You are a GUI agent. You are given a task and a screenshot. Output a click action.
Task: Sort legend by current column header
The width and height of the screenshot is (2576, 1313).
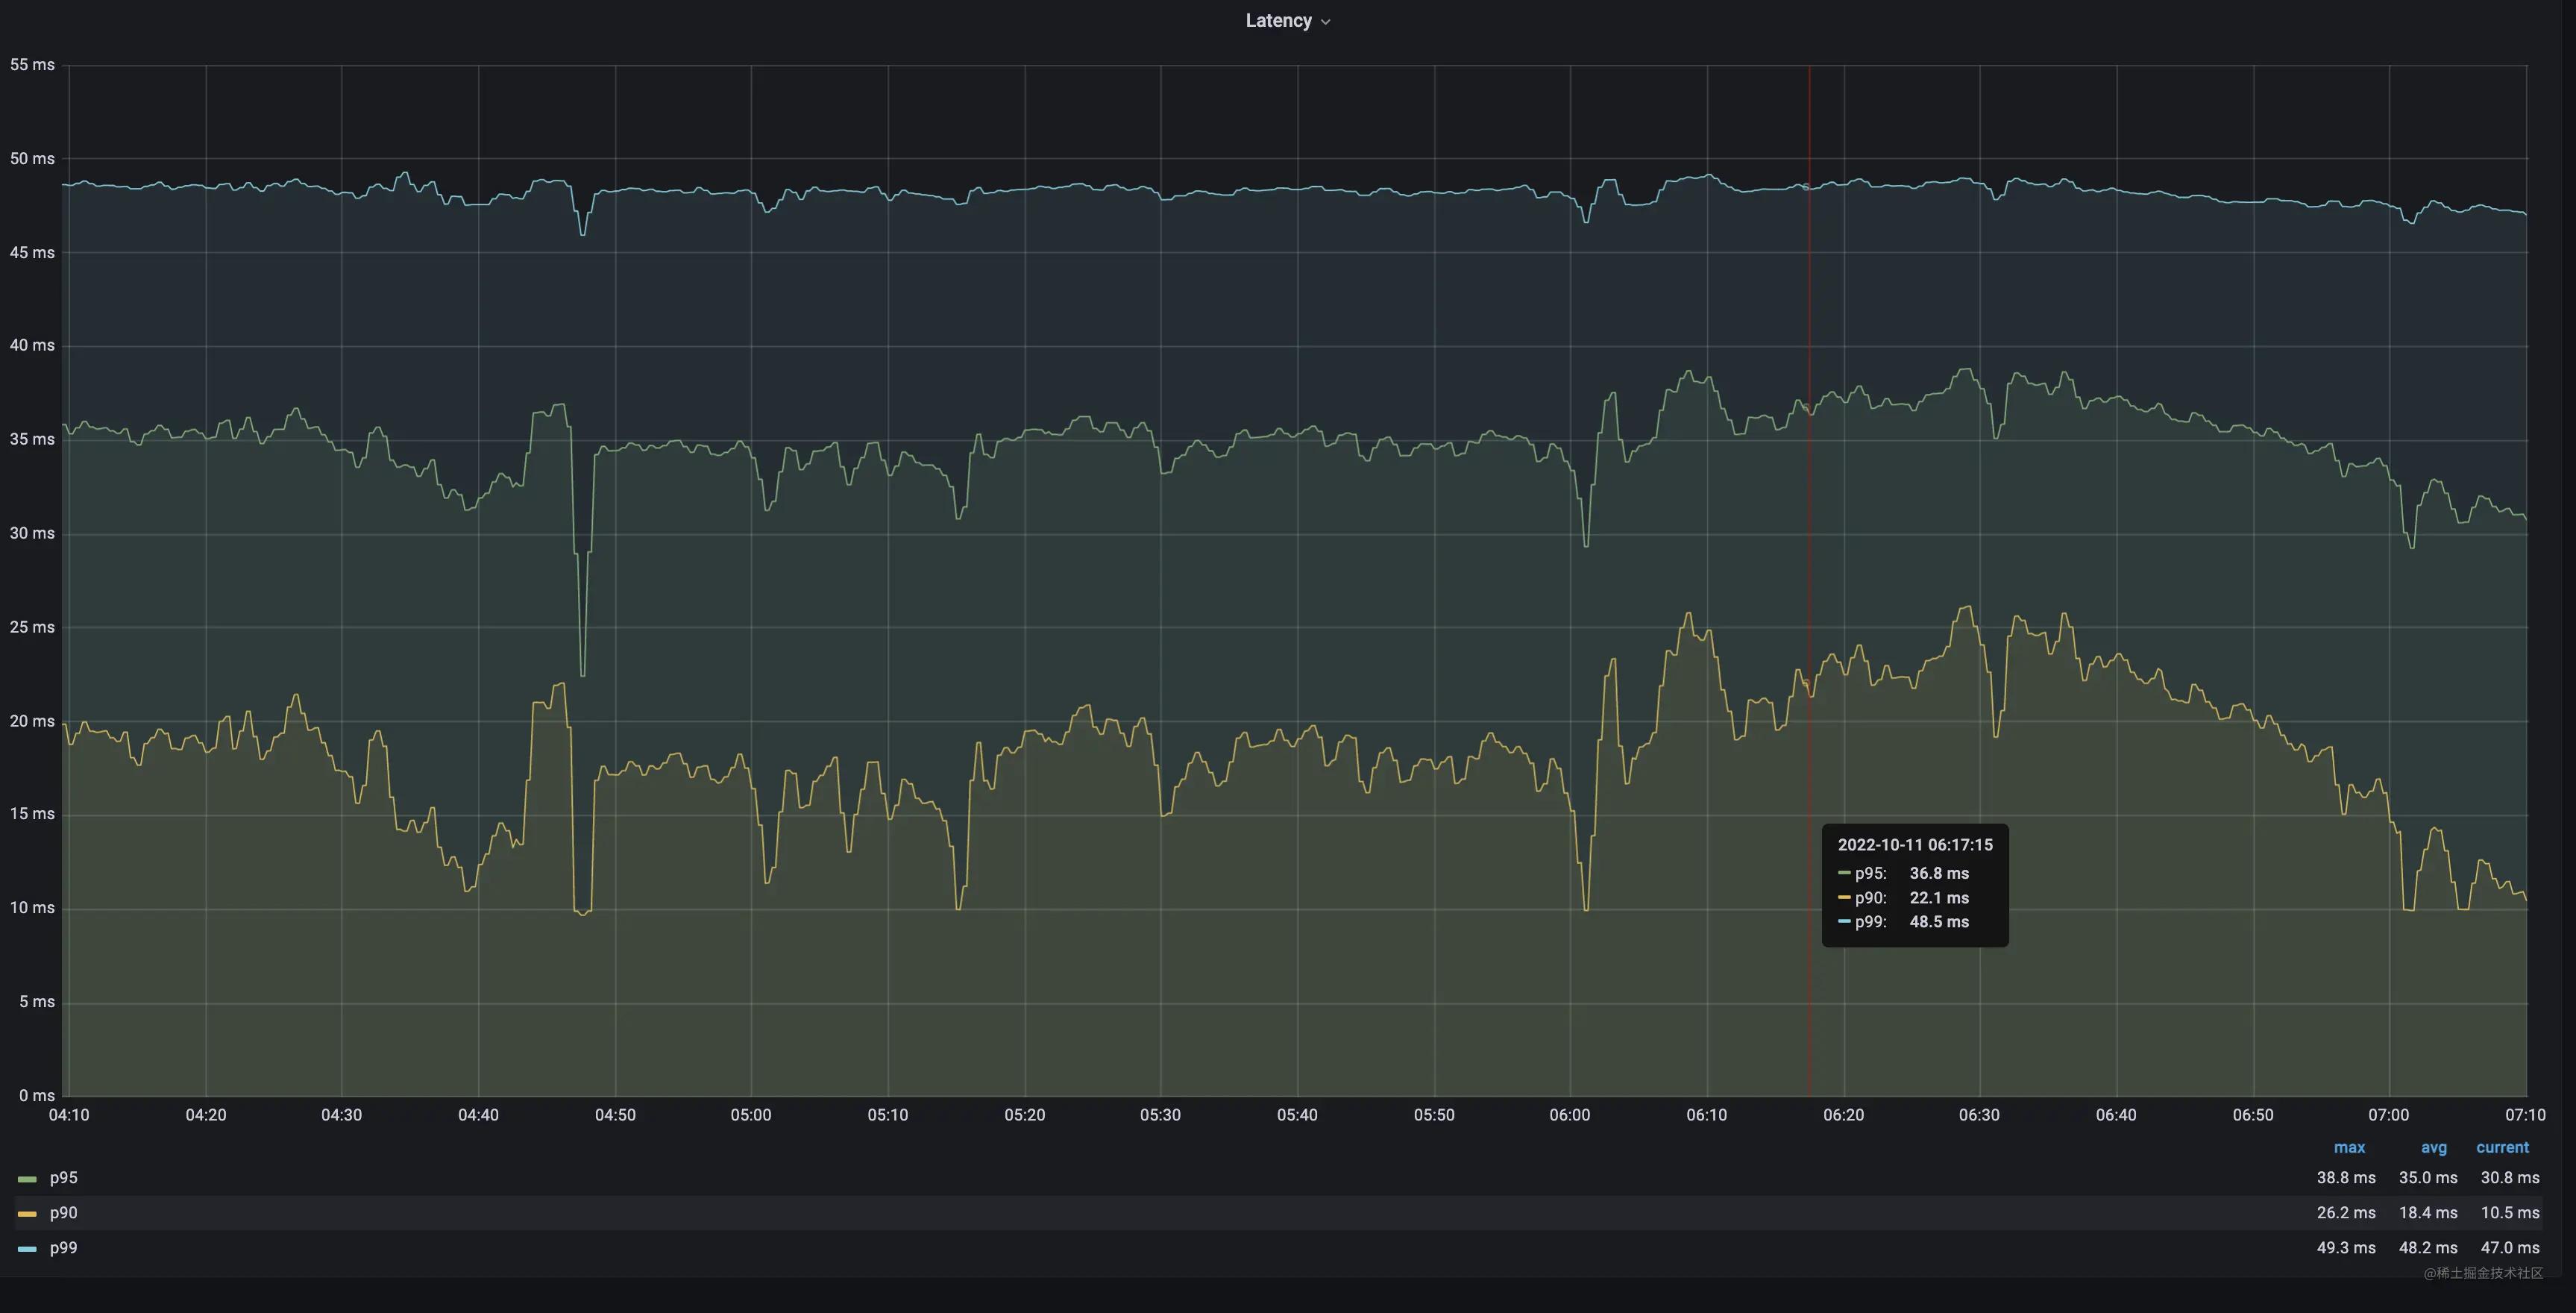click(x=2502, y=1148)
